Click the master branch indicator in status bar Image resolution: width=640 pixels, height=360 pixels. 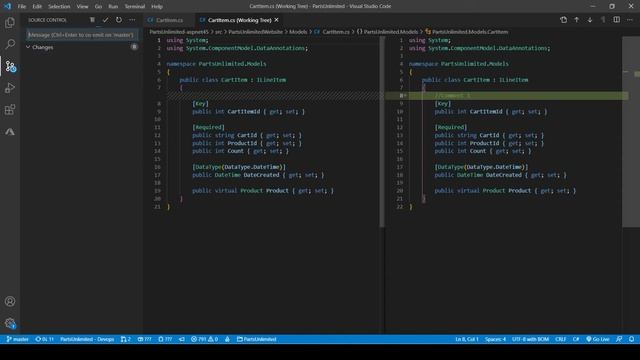[17, 339]
